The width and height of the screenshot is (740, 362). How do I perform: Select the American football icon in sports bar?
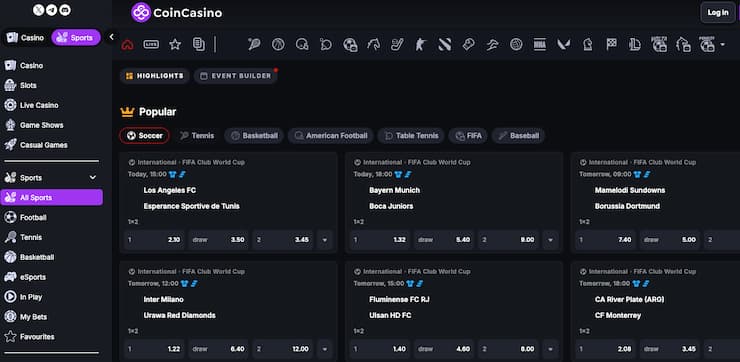(x=302, y=44)
